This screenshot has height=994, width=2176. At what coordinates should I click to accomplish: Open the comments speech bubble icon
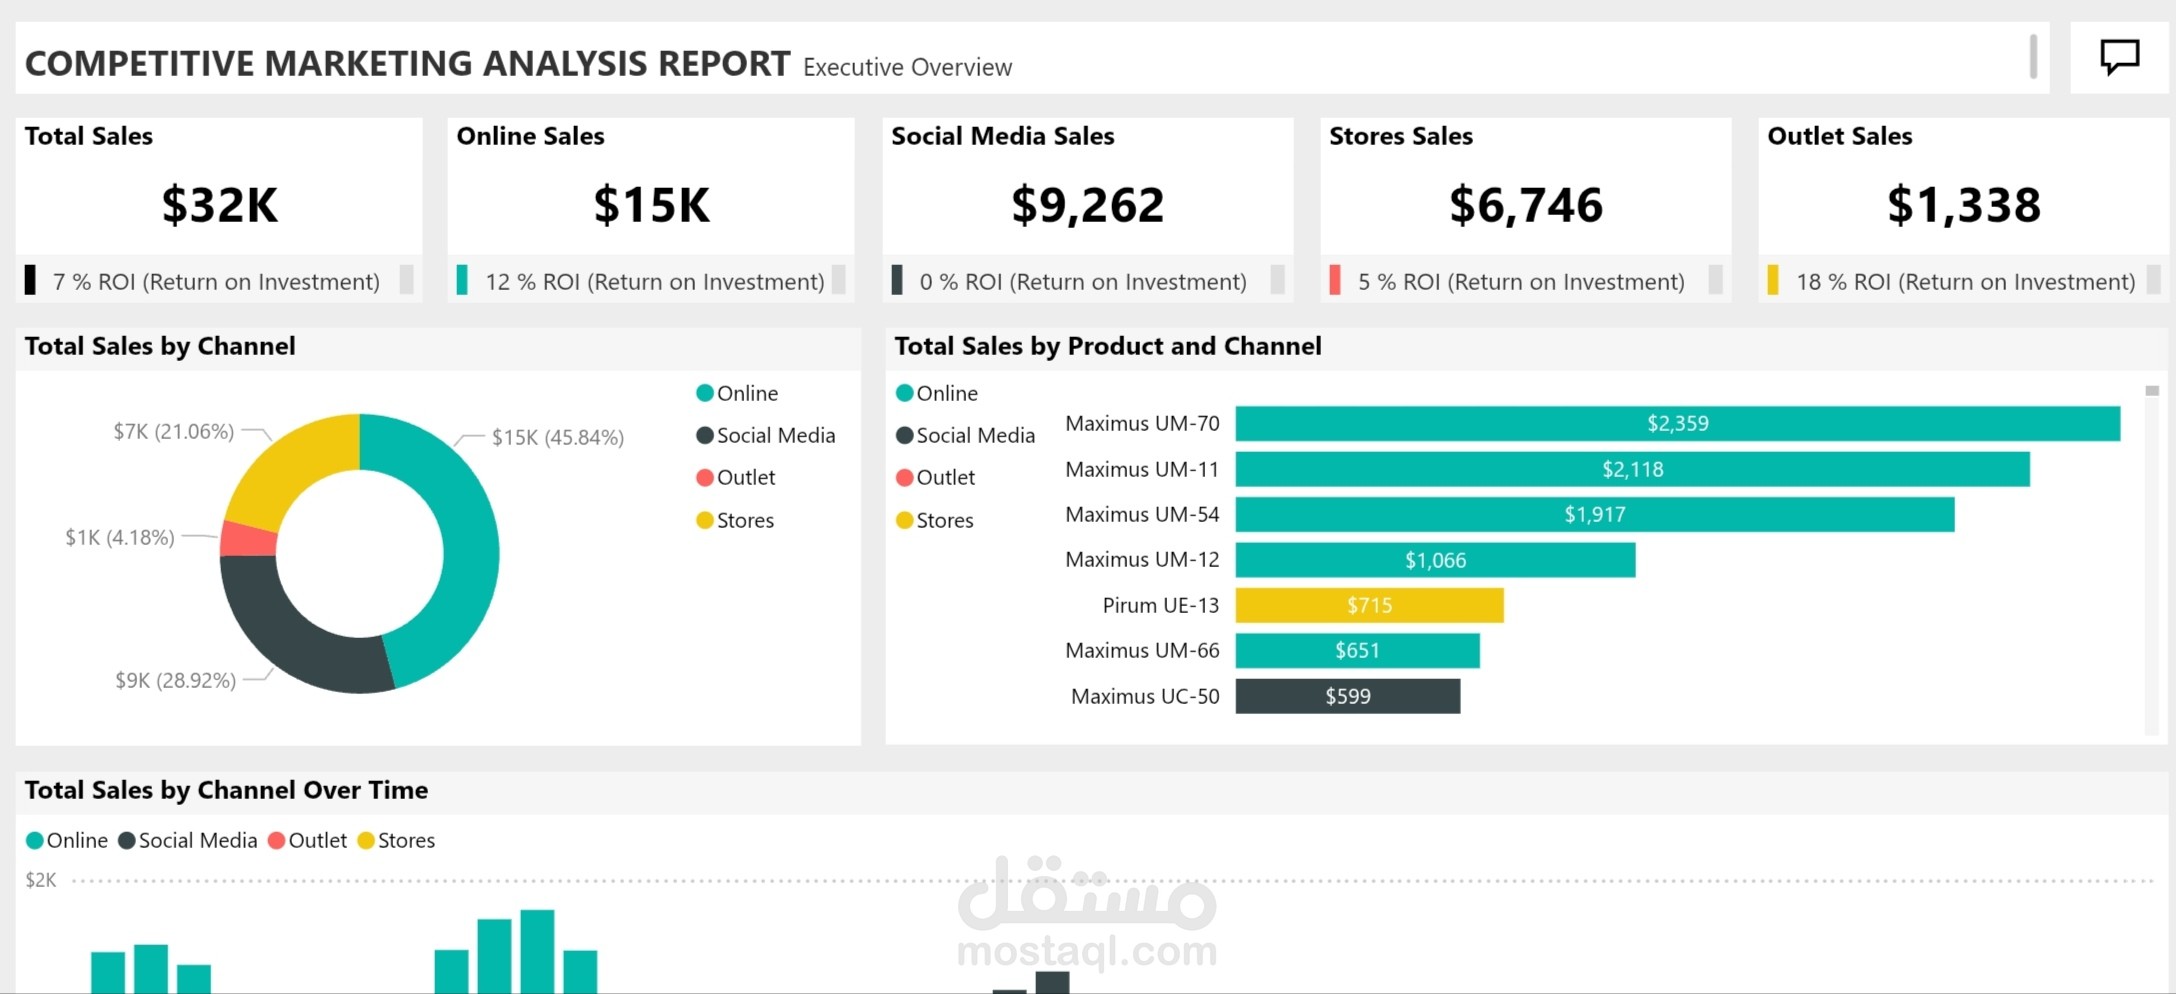click(2119, 57)
